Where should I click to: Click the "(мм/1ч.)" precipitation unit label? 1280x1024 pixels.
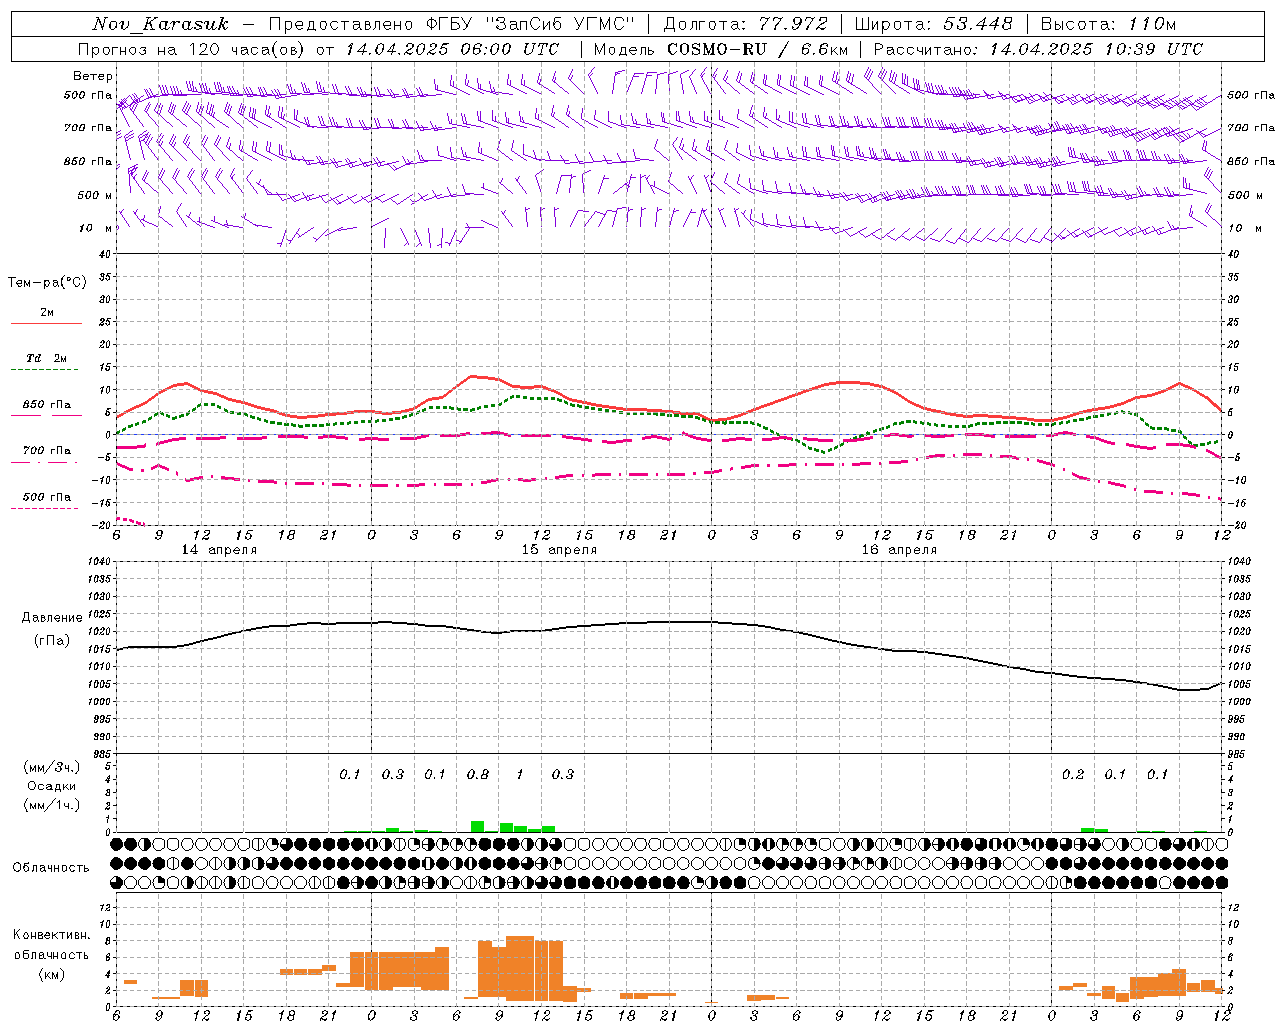pyautogui.click(x=52, y=805)
